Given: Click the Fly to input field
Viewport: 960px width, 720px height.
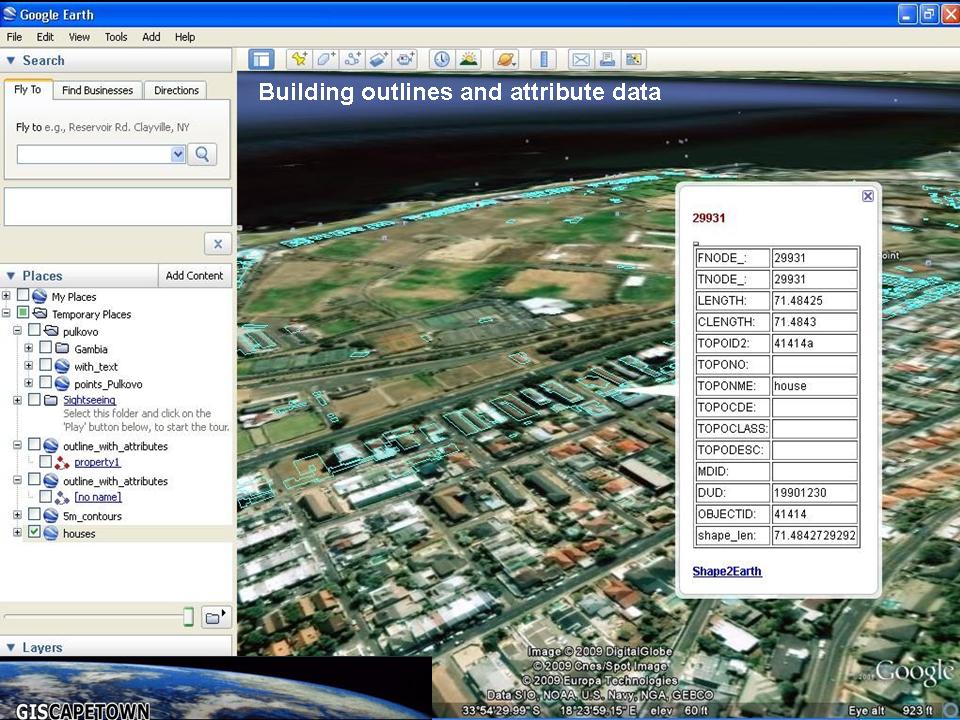Looking at the screenshot, I should [94, 154].
